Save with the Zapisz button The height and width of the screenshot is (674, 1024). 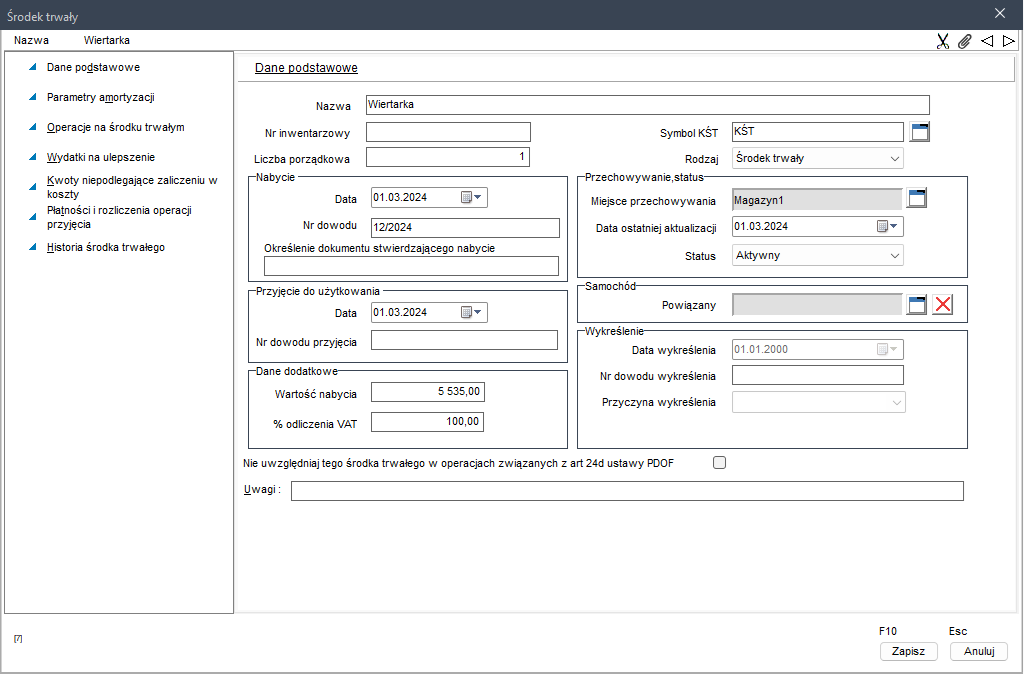click(908, 651)
